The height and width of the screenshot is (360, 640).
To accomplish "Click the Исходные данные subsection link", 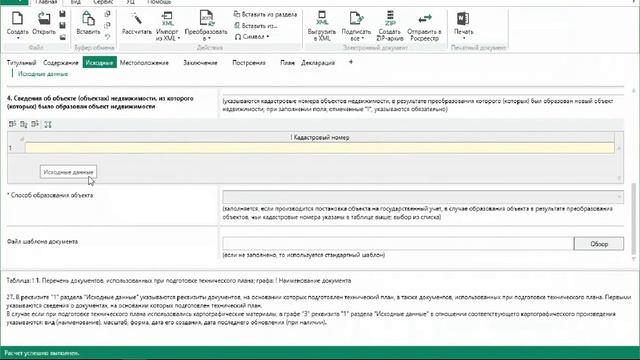I will 43,74.
